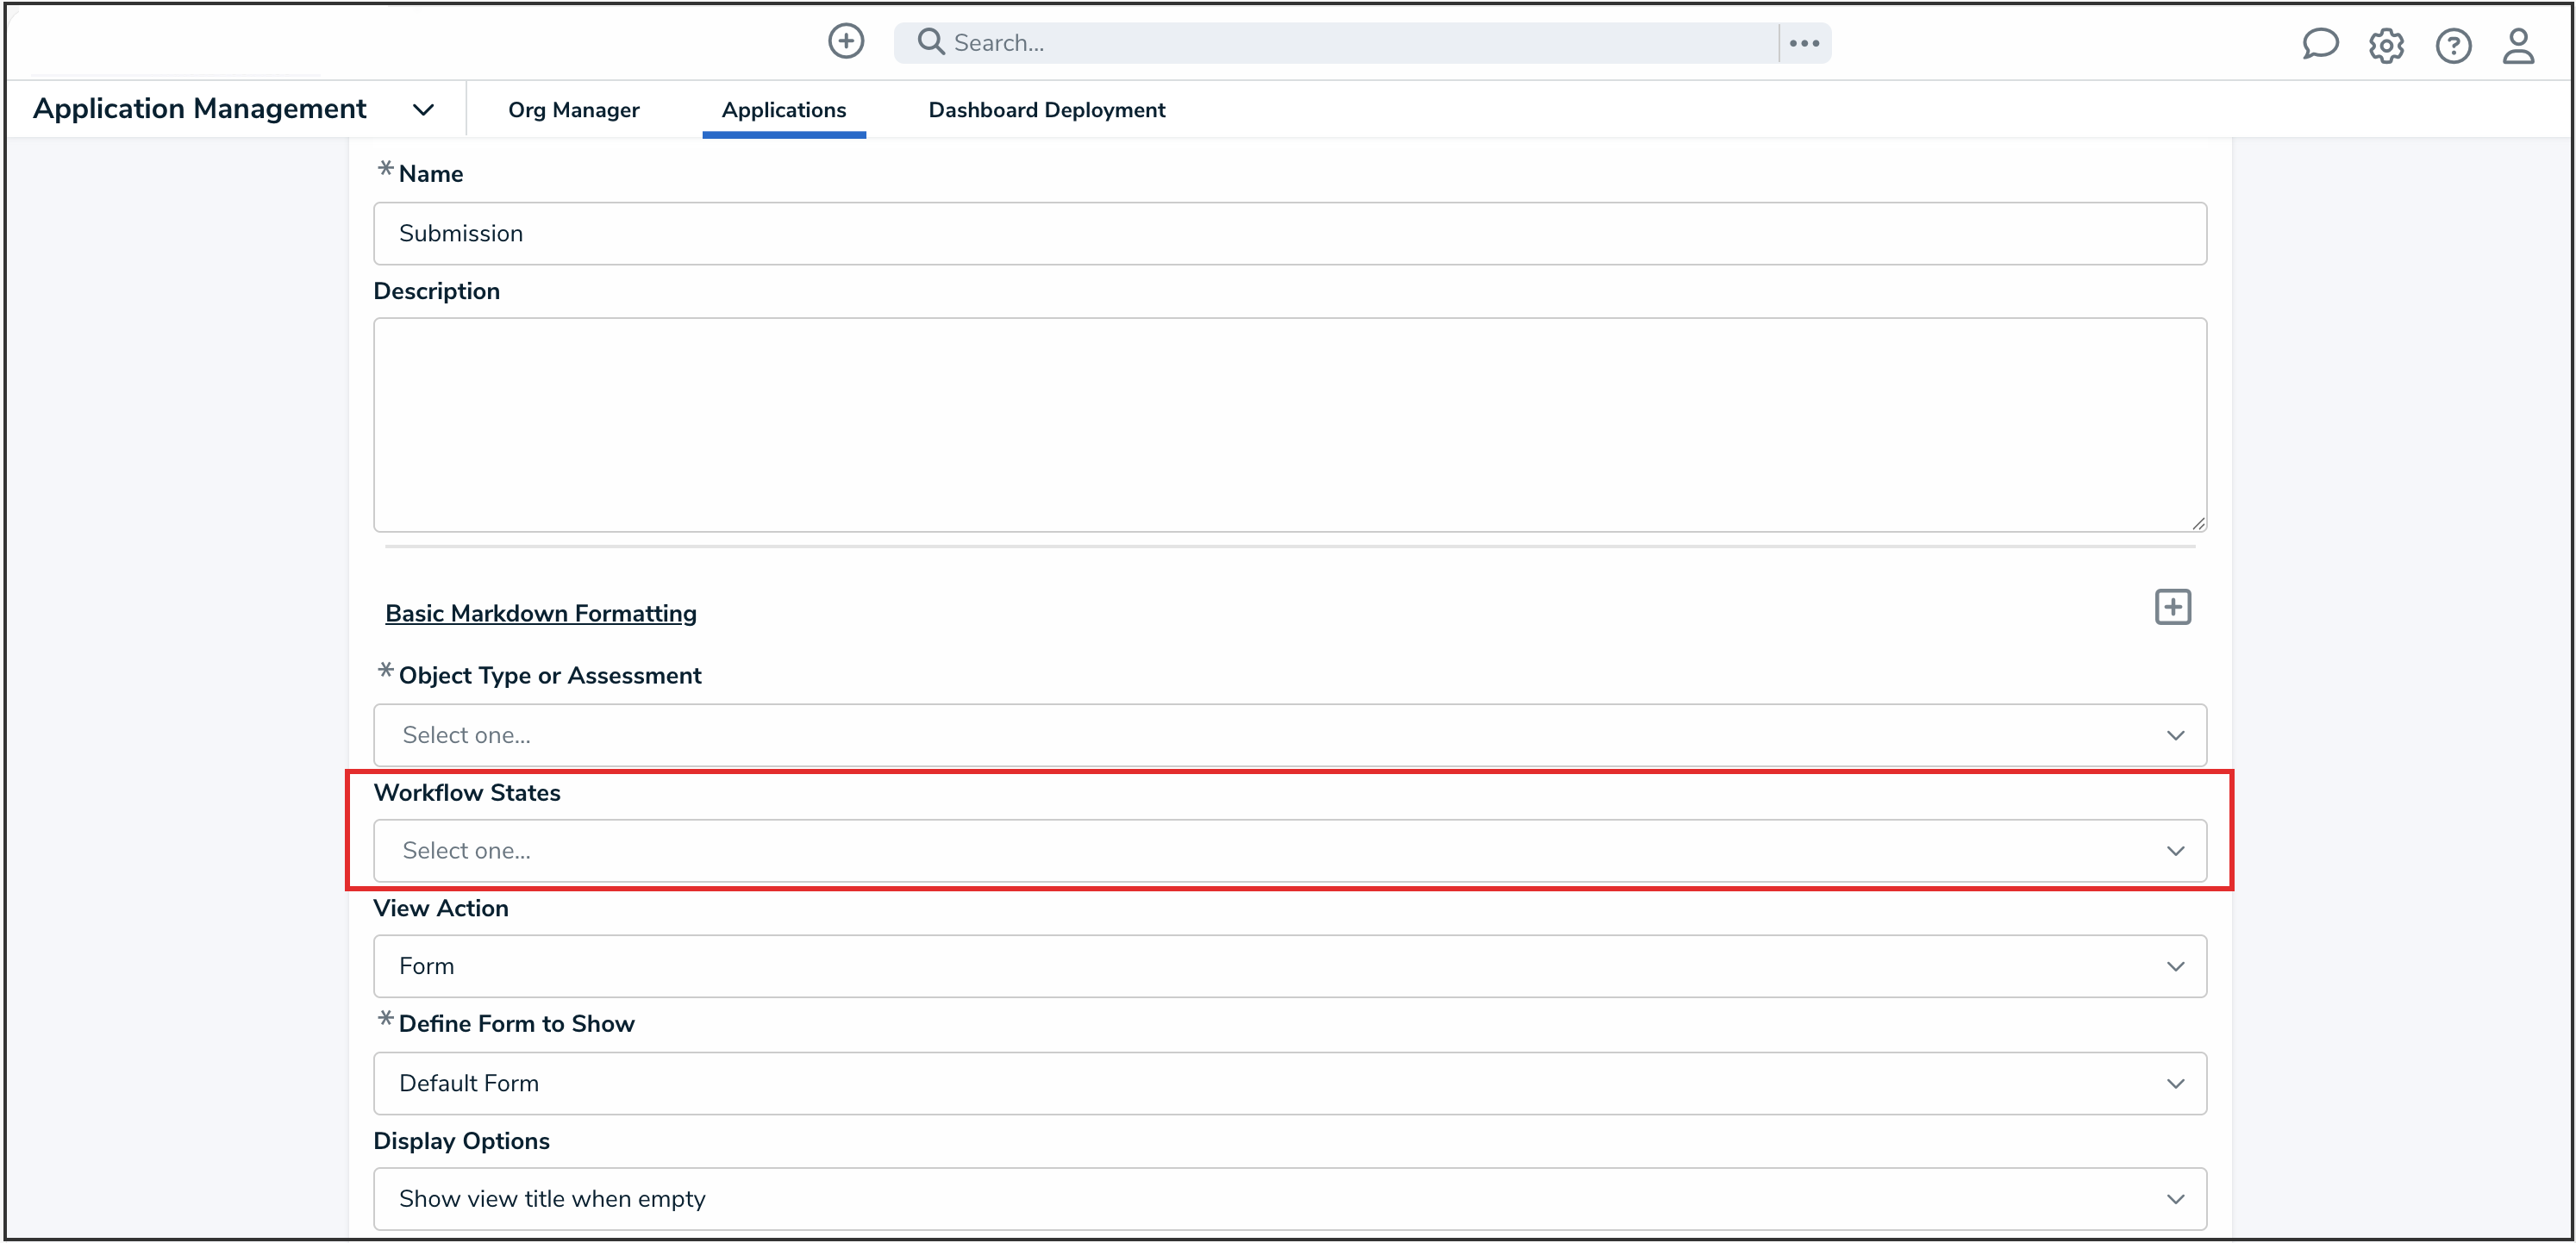Open the settings gear icon
The width and height of the screenshot is (2576, 1243).
pyautogui.click(x=2387, y=45)
